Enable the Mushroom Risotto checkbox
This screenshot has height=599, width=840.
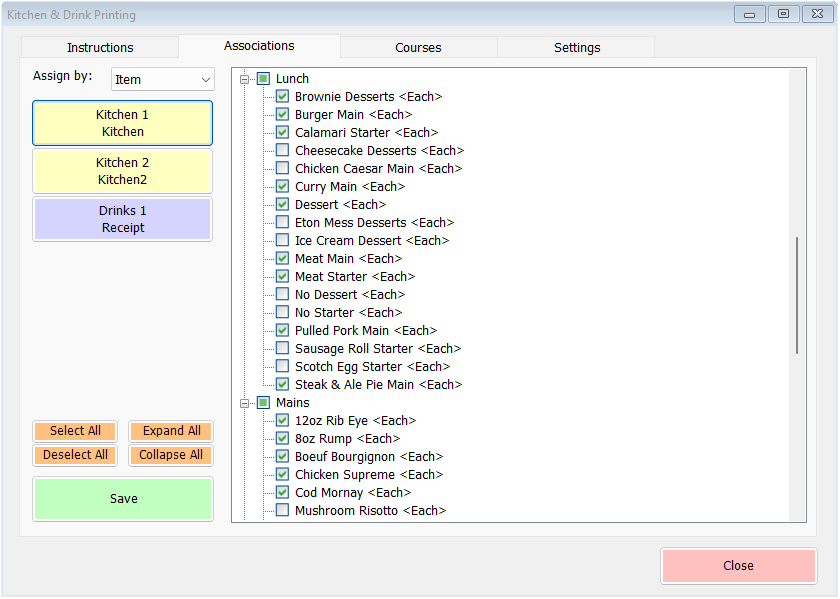click(x=282, y=510)
